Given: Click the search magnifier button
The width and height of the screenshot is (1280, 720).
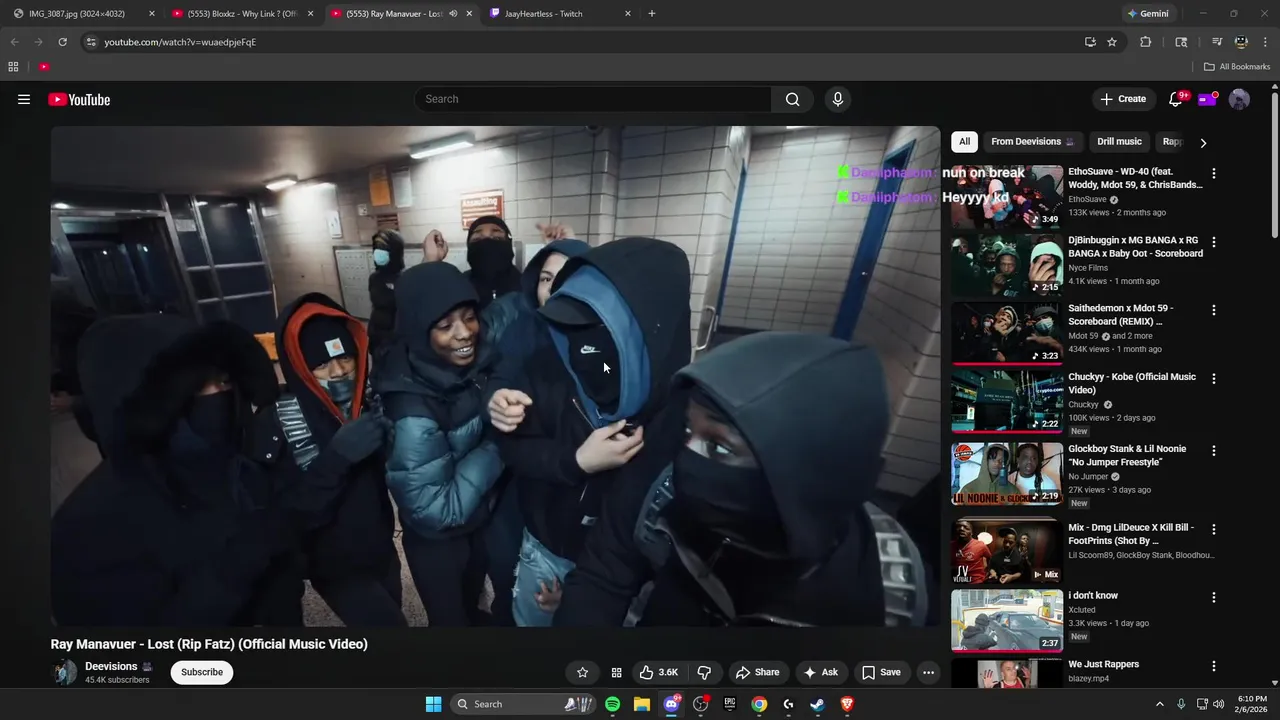Looking at the screenshot, I should (792, 99).
